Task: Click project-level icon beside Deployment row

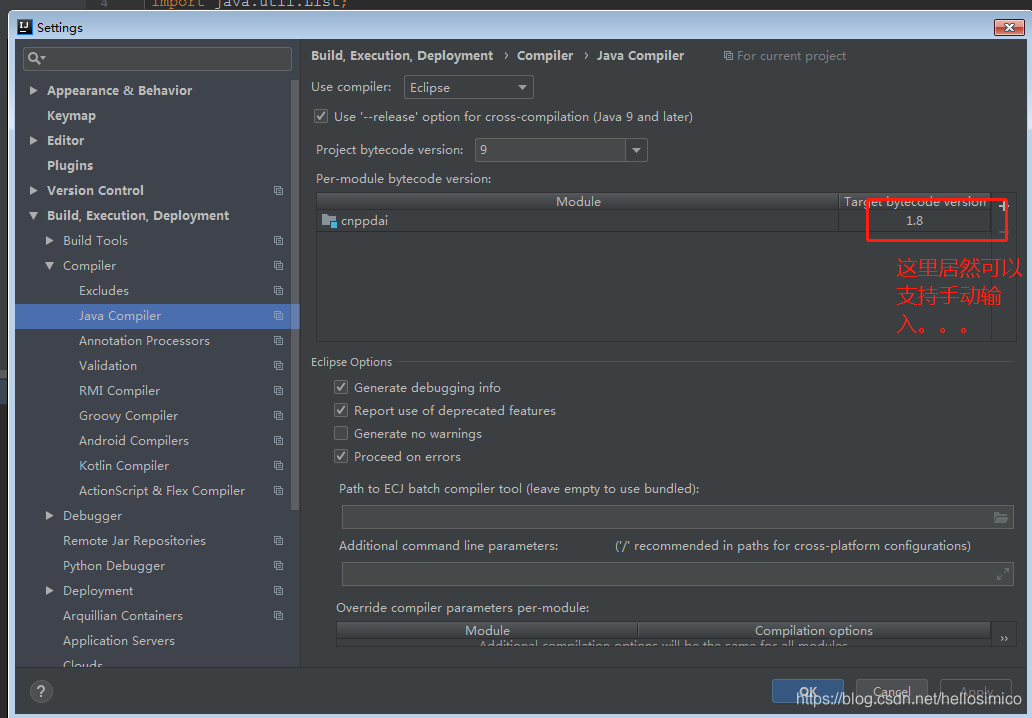Action: [x=278, y=591]
